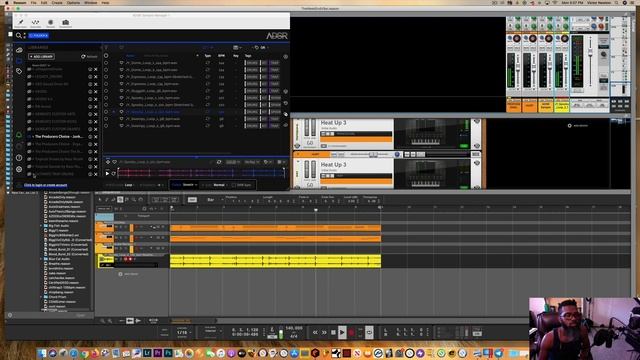Click the Add Library button
The width and height of the screenshot is (640, 360).
[41, 57]
